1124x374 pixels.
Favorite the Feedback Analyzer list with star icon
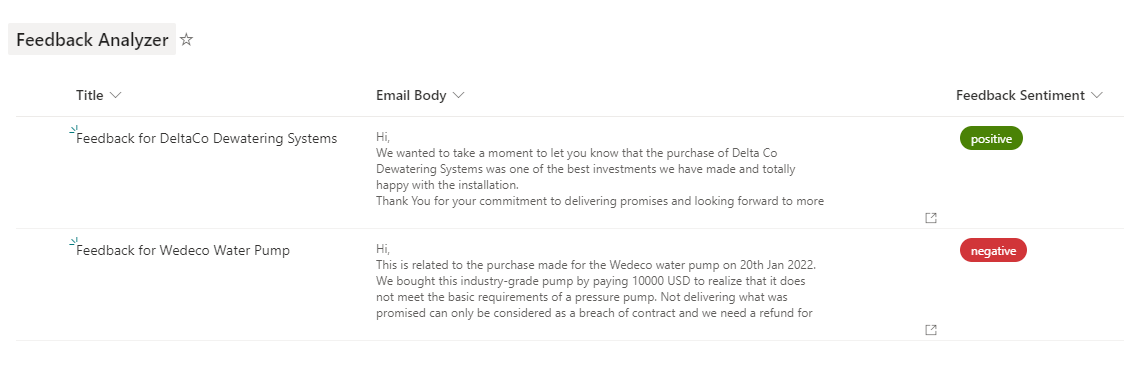point(186,39)
